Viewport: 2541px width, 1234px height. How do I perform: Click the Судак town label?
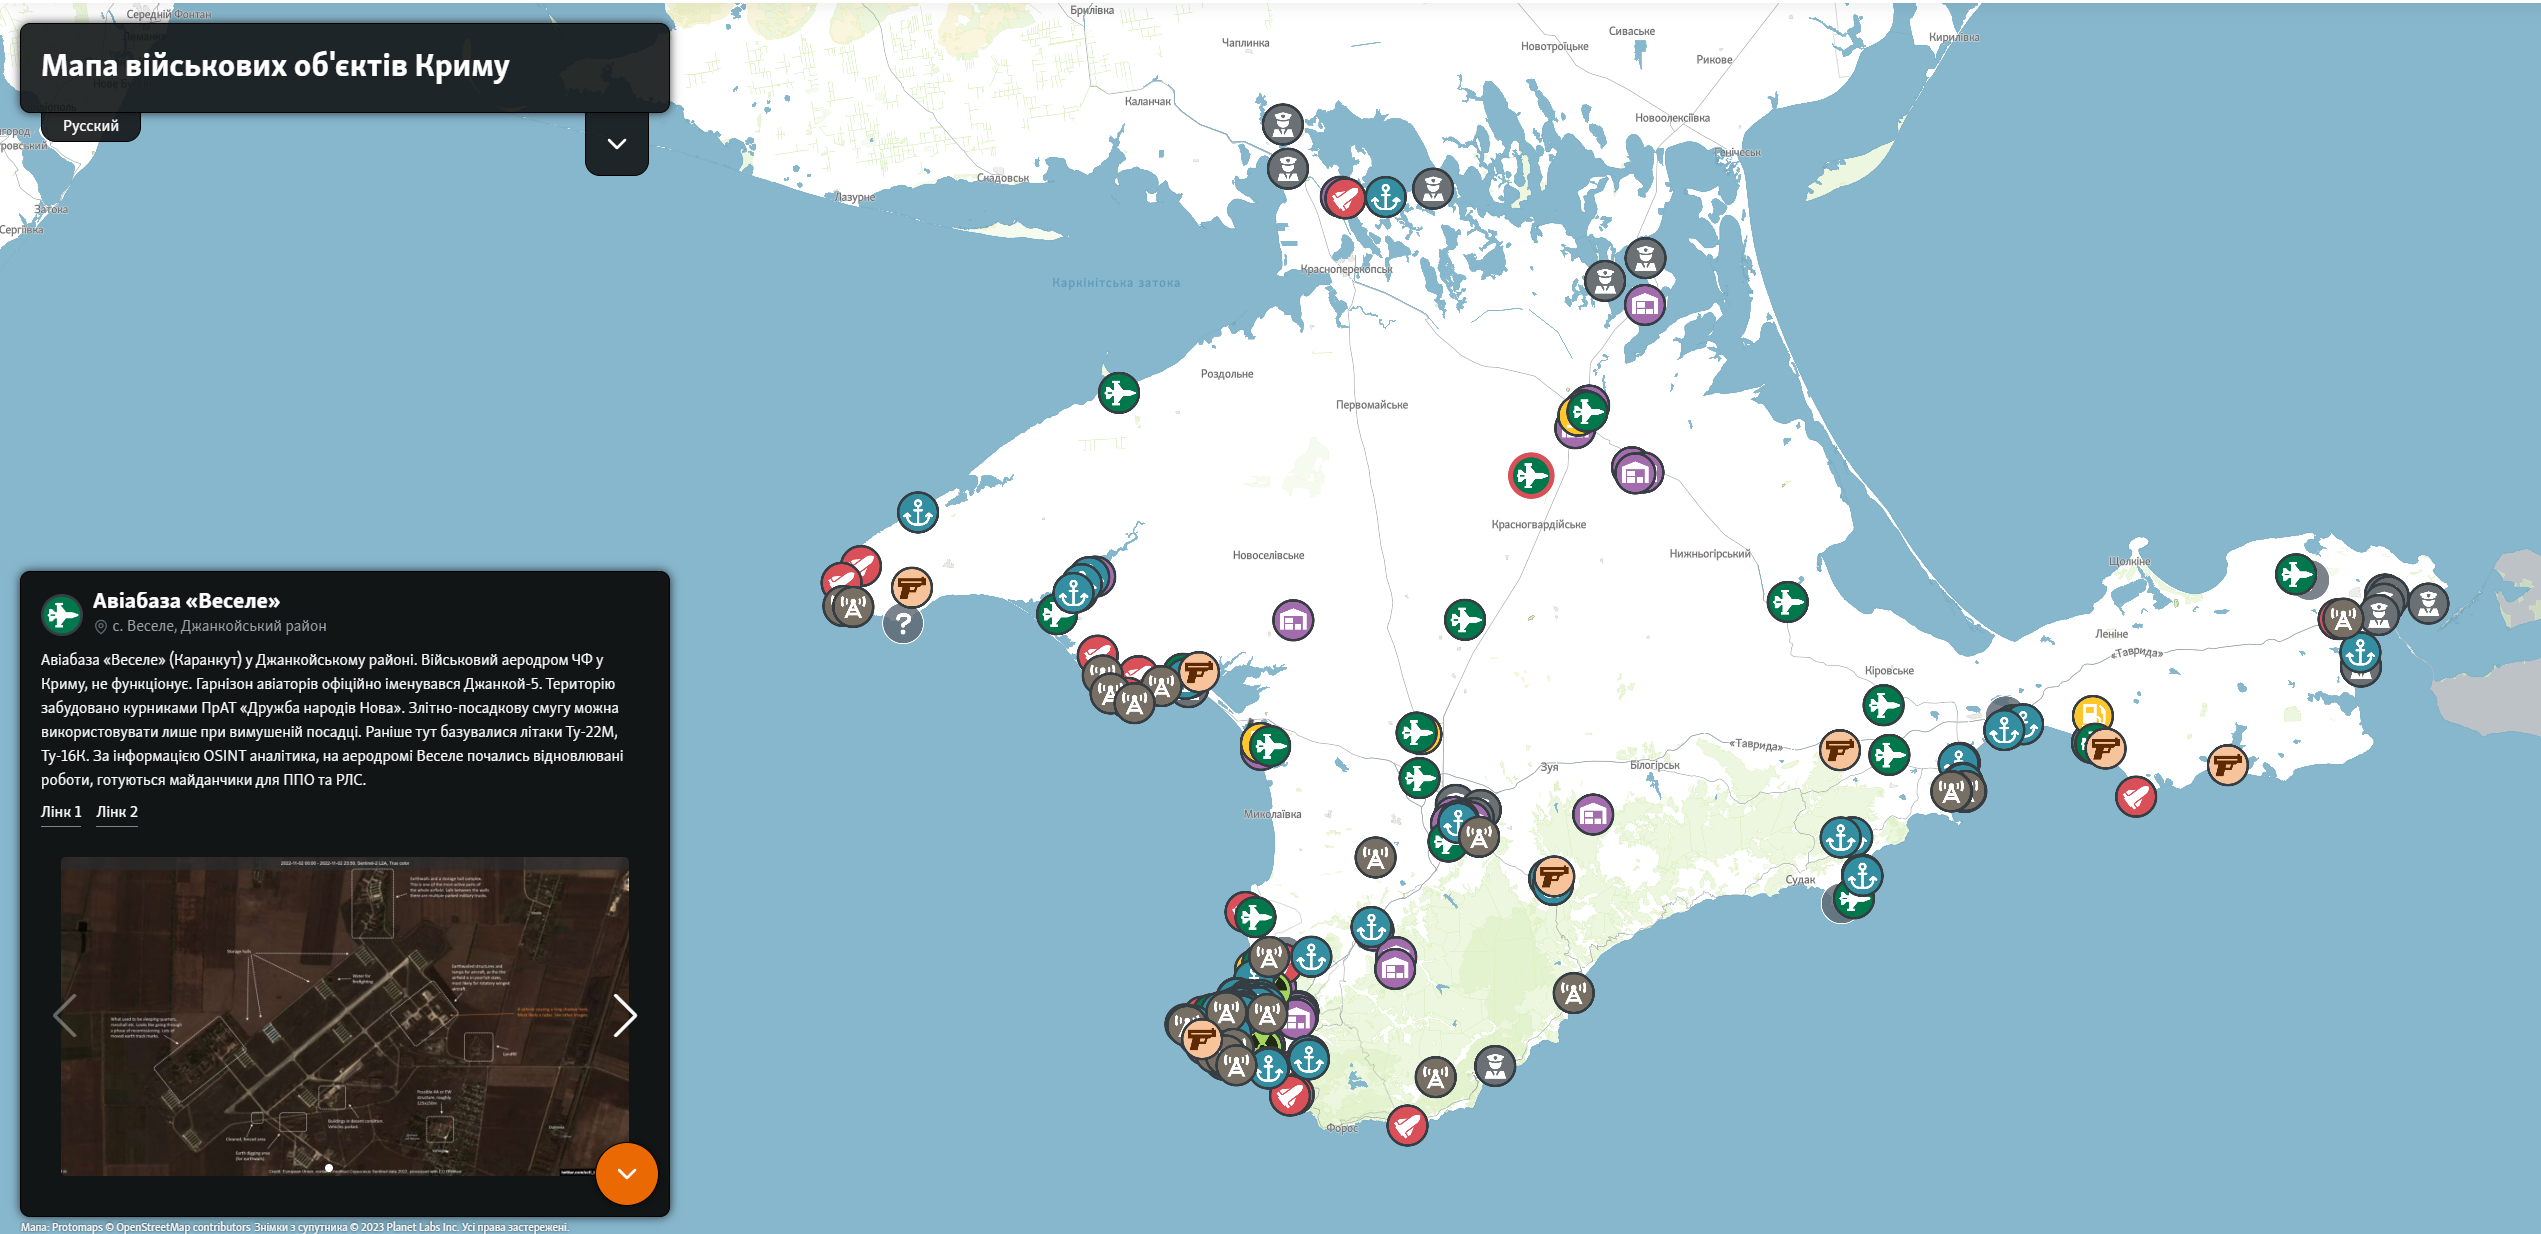point(1800,880)
